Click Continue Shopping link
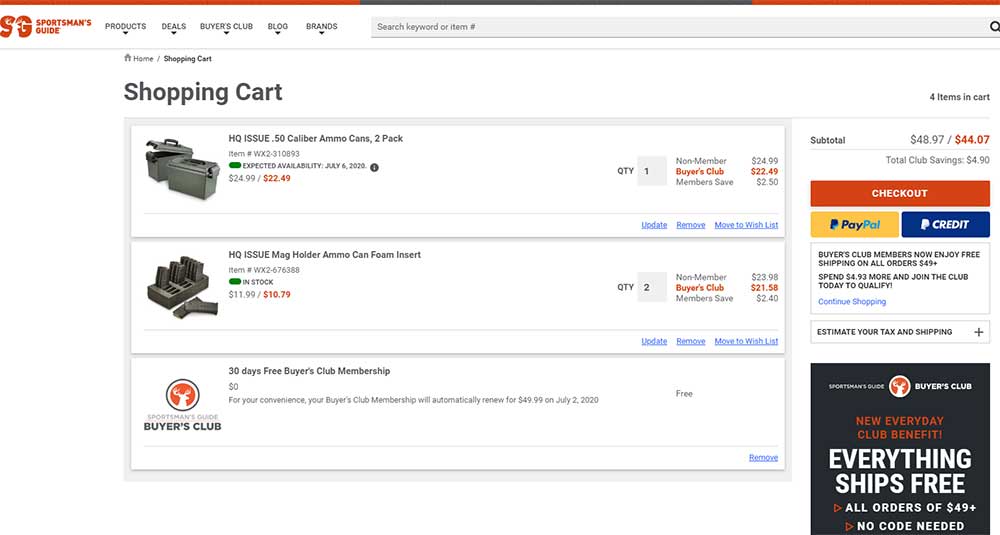 [x=852, y=302]
